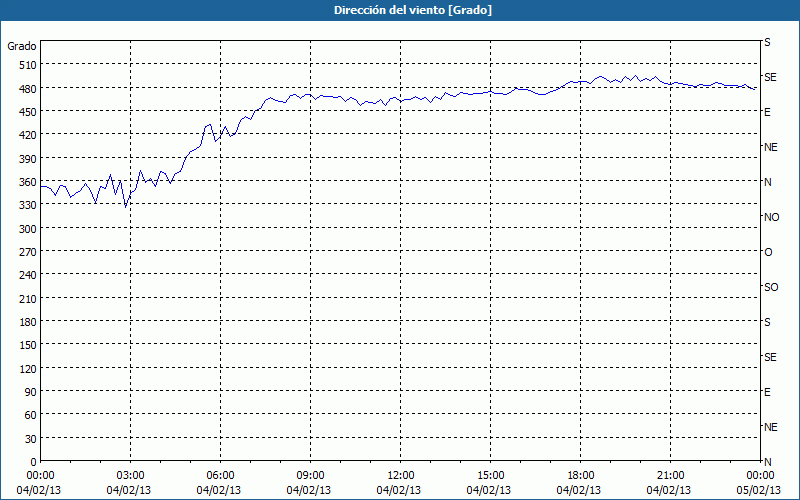Click the N compass label beside 360 gridline

tap(768, 182)
